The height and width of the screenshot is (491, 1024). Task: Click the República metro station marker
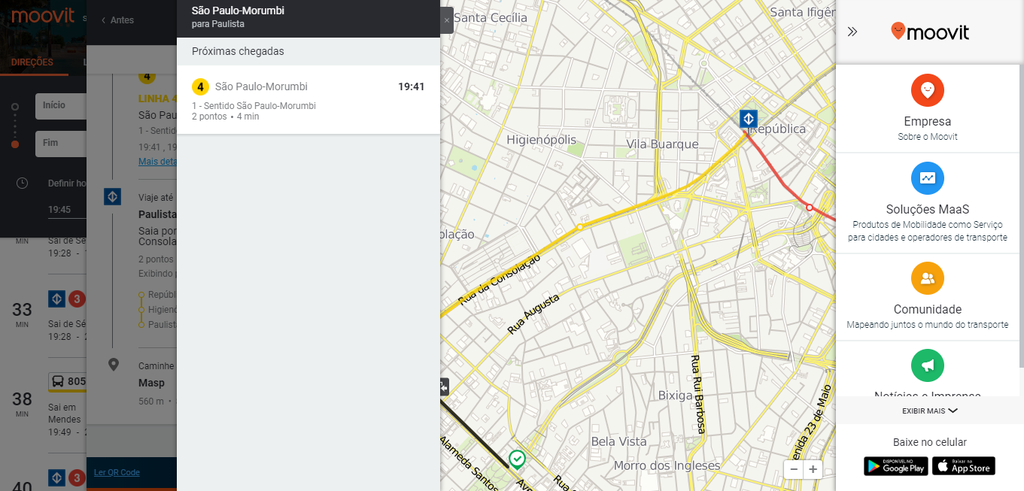click(x=748, y=119)
